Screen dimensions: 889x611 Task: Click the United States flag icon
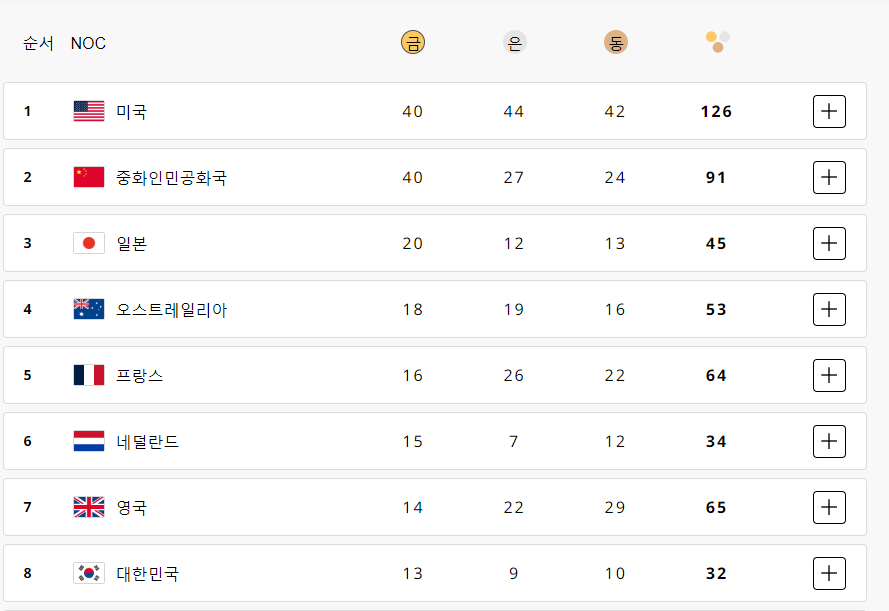point(89,111)
